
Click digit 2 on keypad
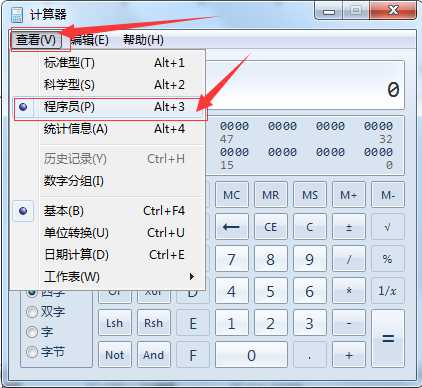(271, 323)
